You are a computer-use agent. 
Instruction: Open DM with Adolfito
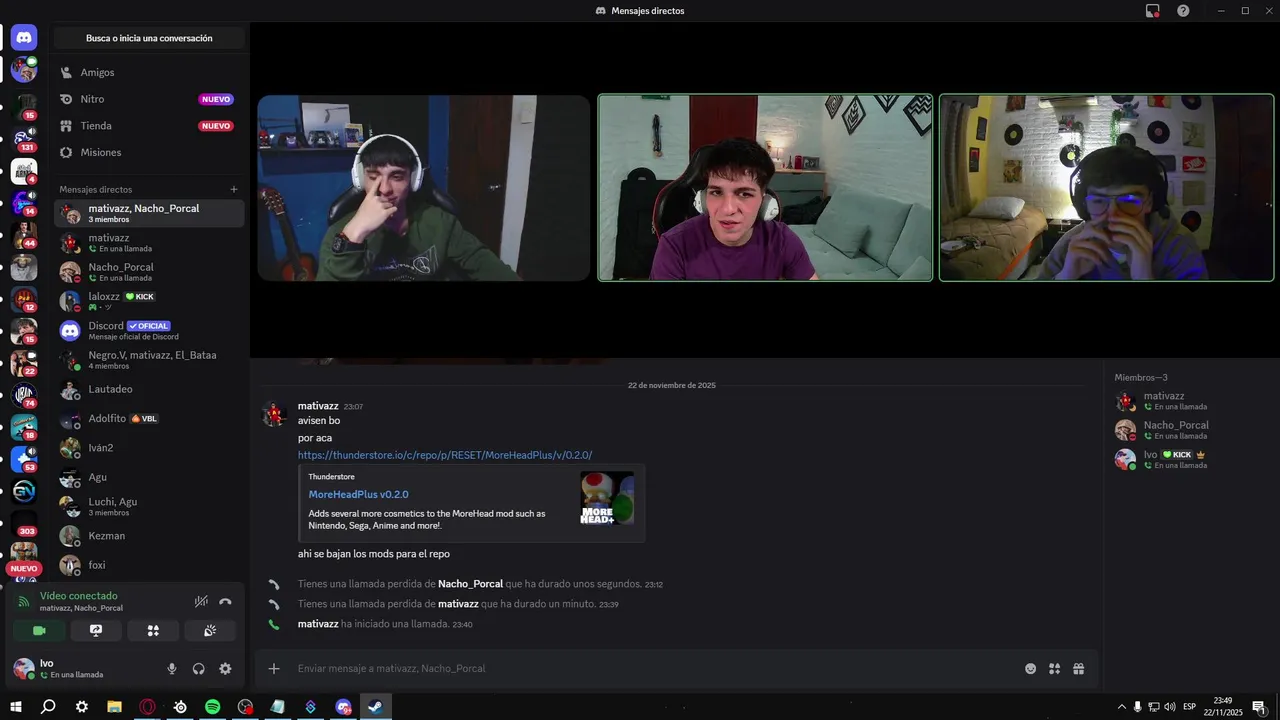pyautogui.click(x=149, y=418)
